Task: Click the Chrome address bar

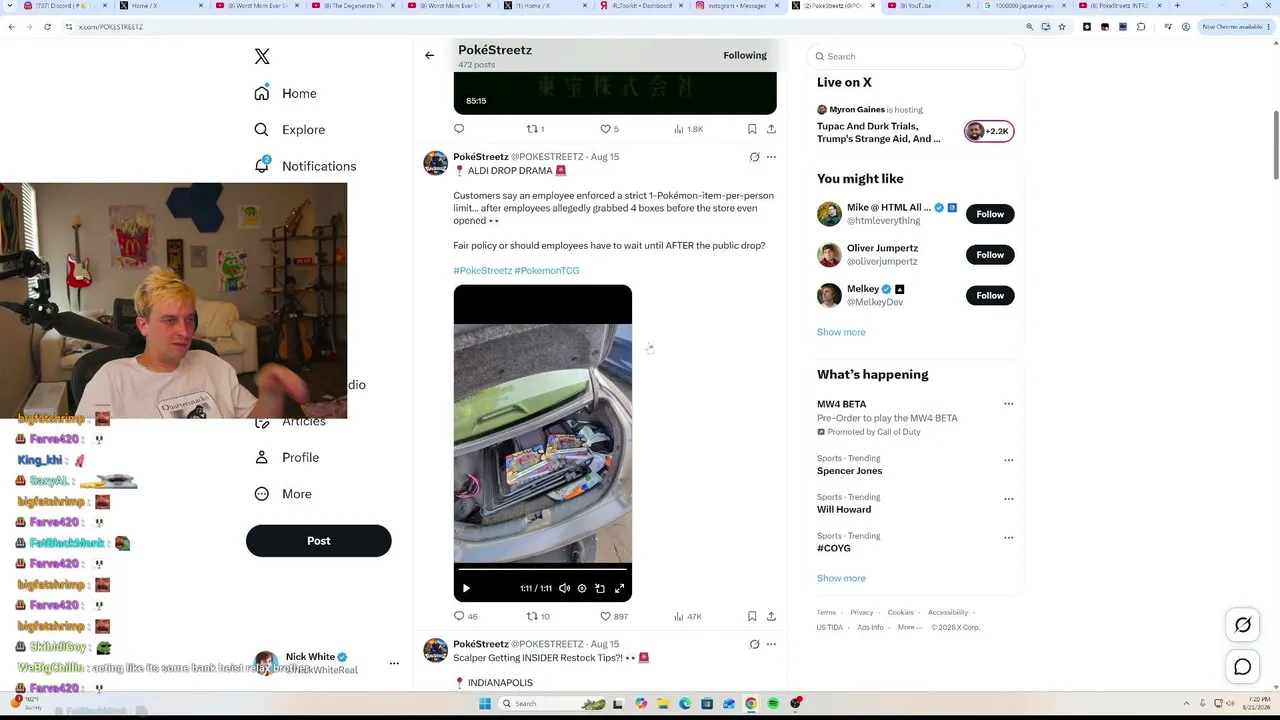Action: point(540,27)
